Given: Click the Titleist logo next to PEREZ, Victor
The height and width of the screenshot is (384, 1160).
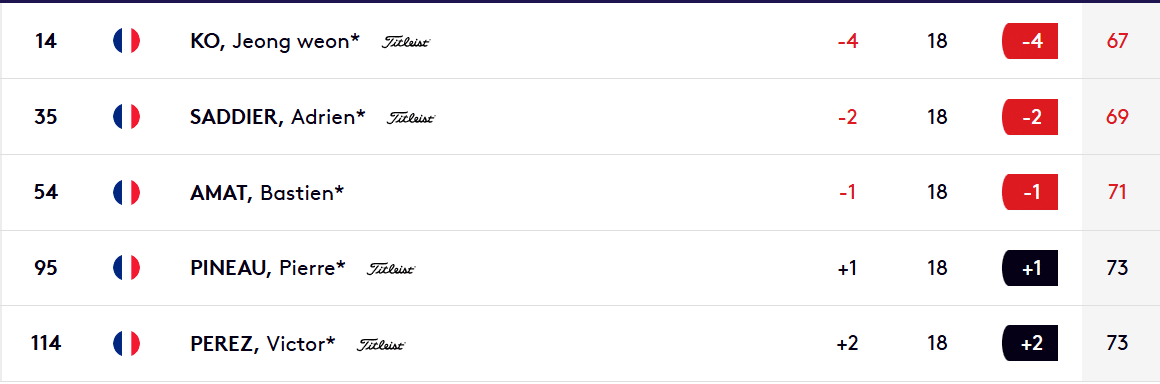Looking at the screenshot, I should coord(382,344).
